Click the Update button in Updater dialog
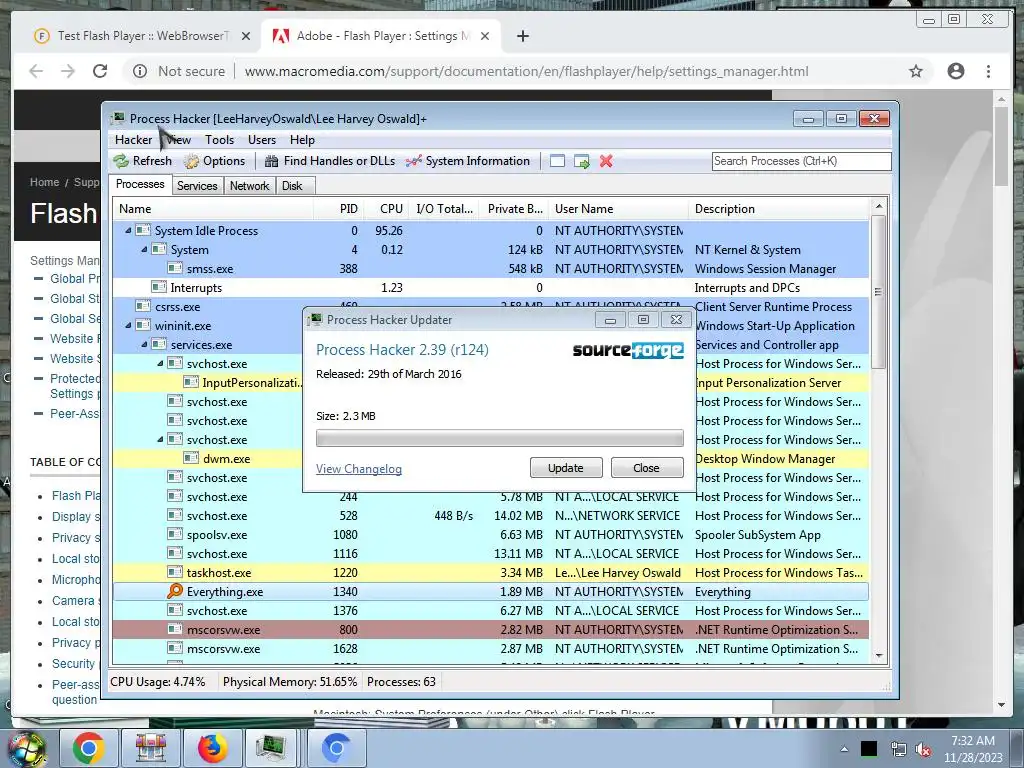The image size is (1024, 768). (x=566, y=468)
